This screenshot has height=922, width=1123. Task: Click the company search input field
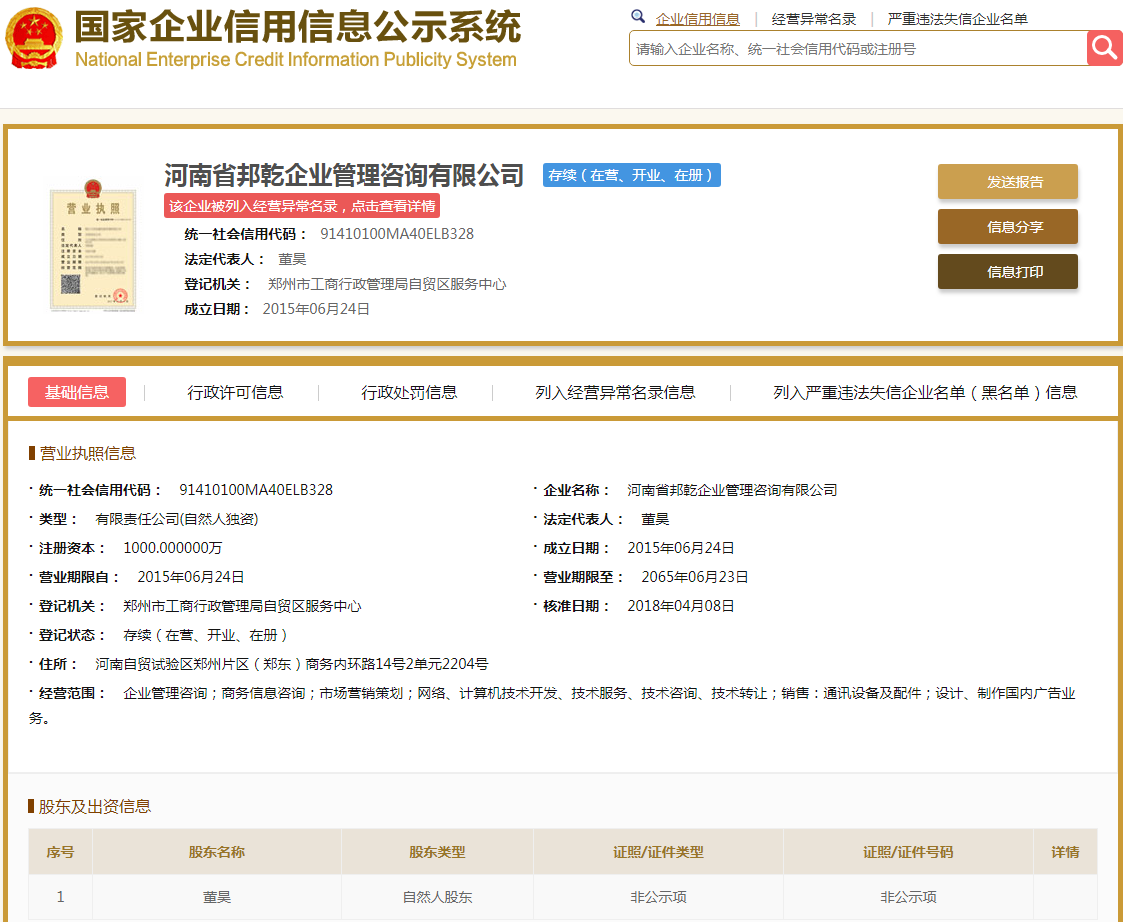[x=850, y=47]
